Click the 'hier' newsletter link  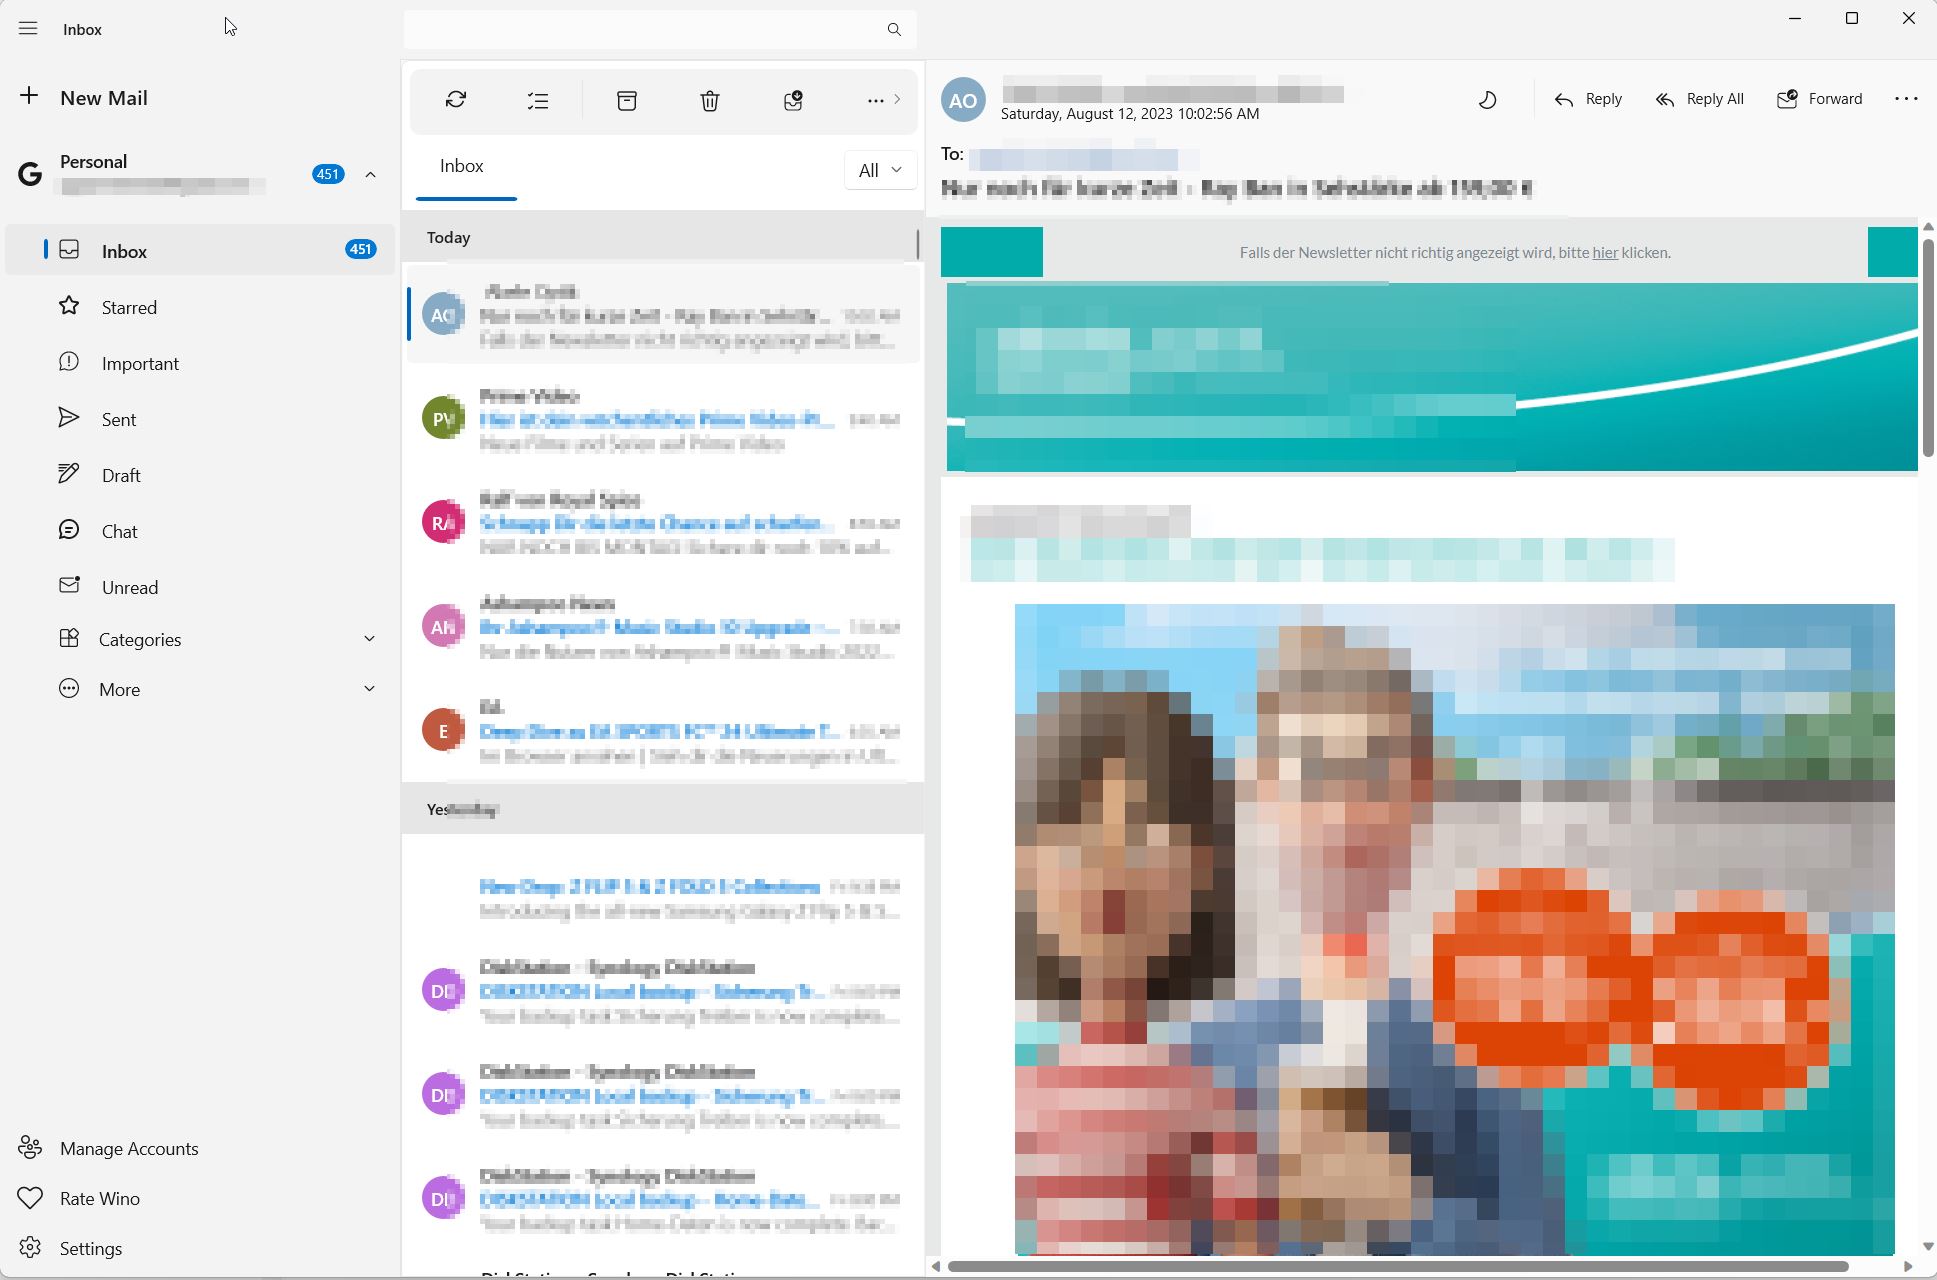click(1605, 253)
